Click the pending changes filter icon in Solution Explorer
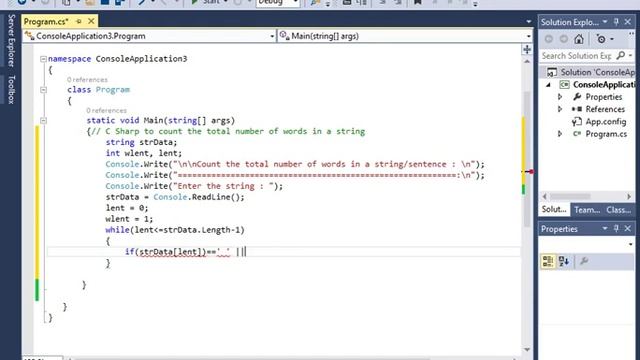 (601, 39)
